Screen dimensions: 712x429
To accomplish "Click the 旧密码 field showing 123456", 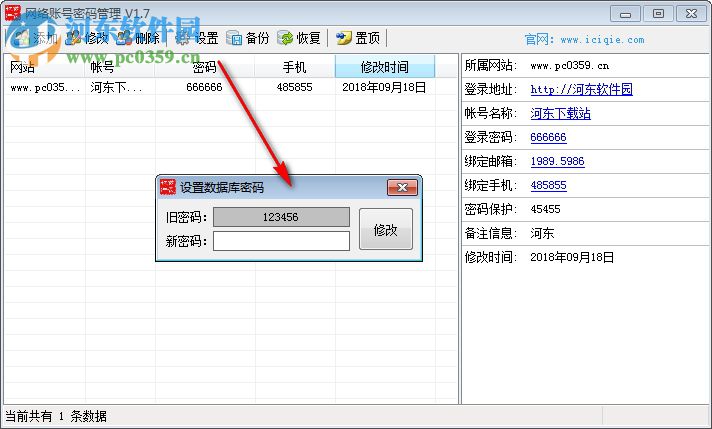I will [281, 217].
